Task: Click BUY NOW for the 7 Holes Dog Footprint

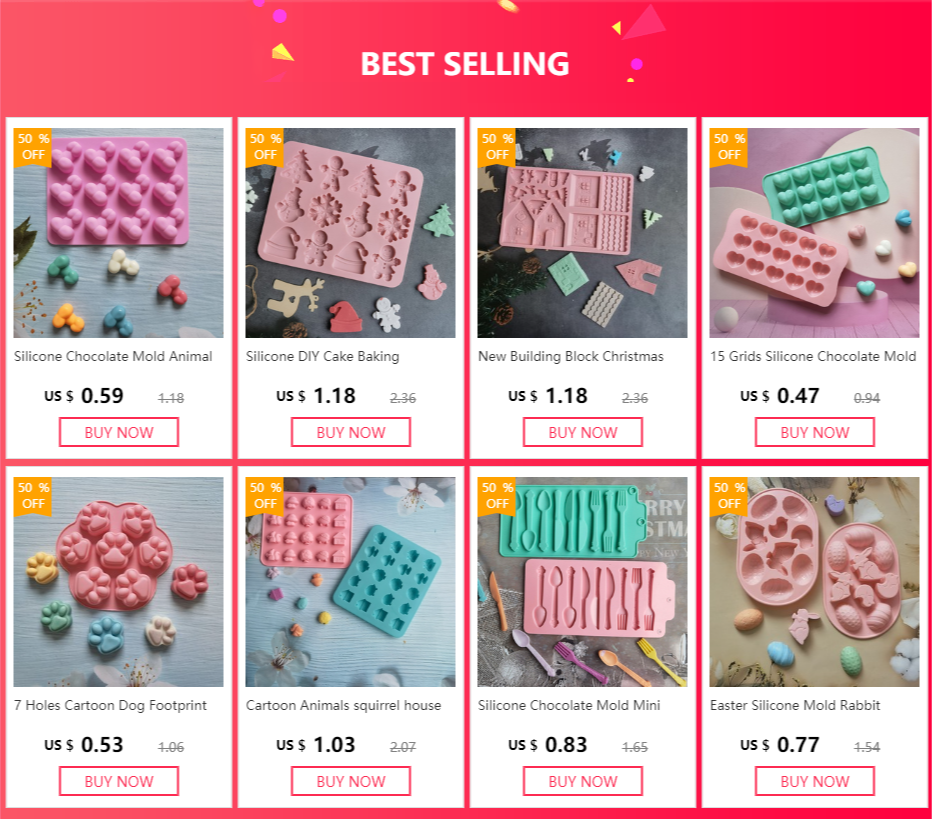Action: point(119,781)
